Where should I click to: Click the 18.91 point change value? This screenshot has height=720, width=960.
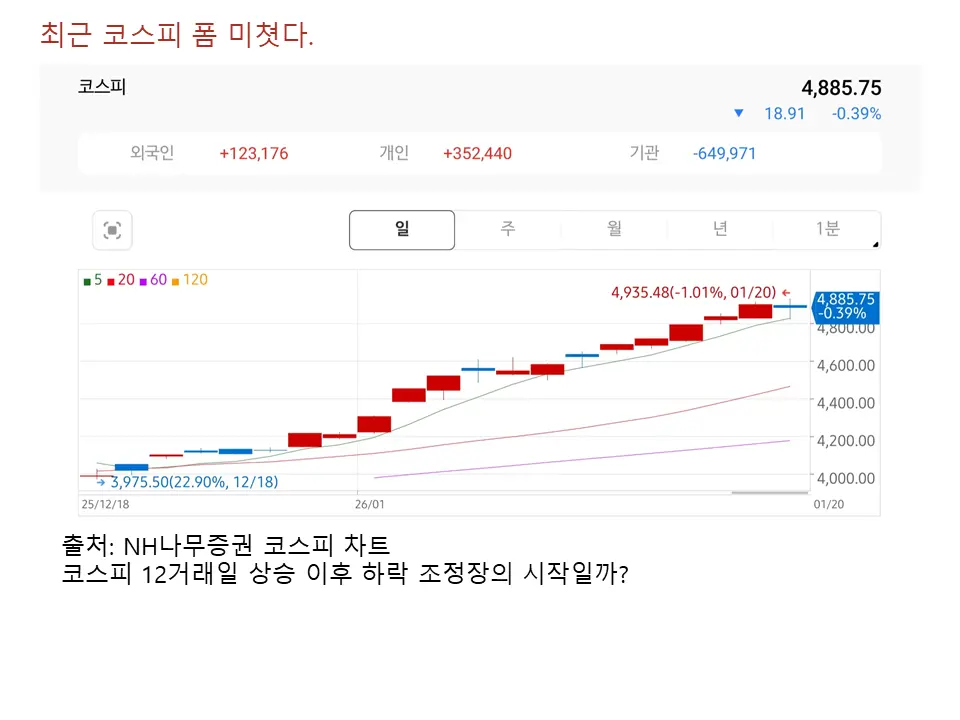784,114
